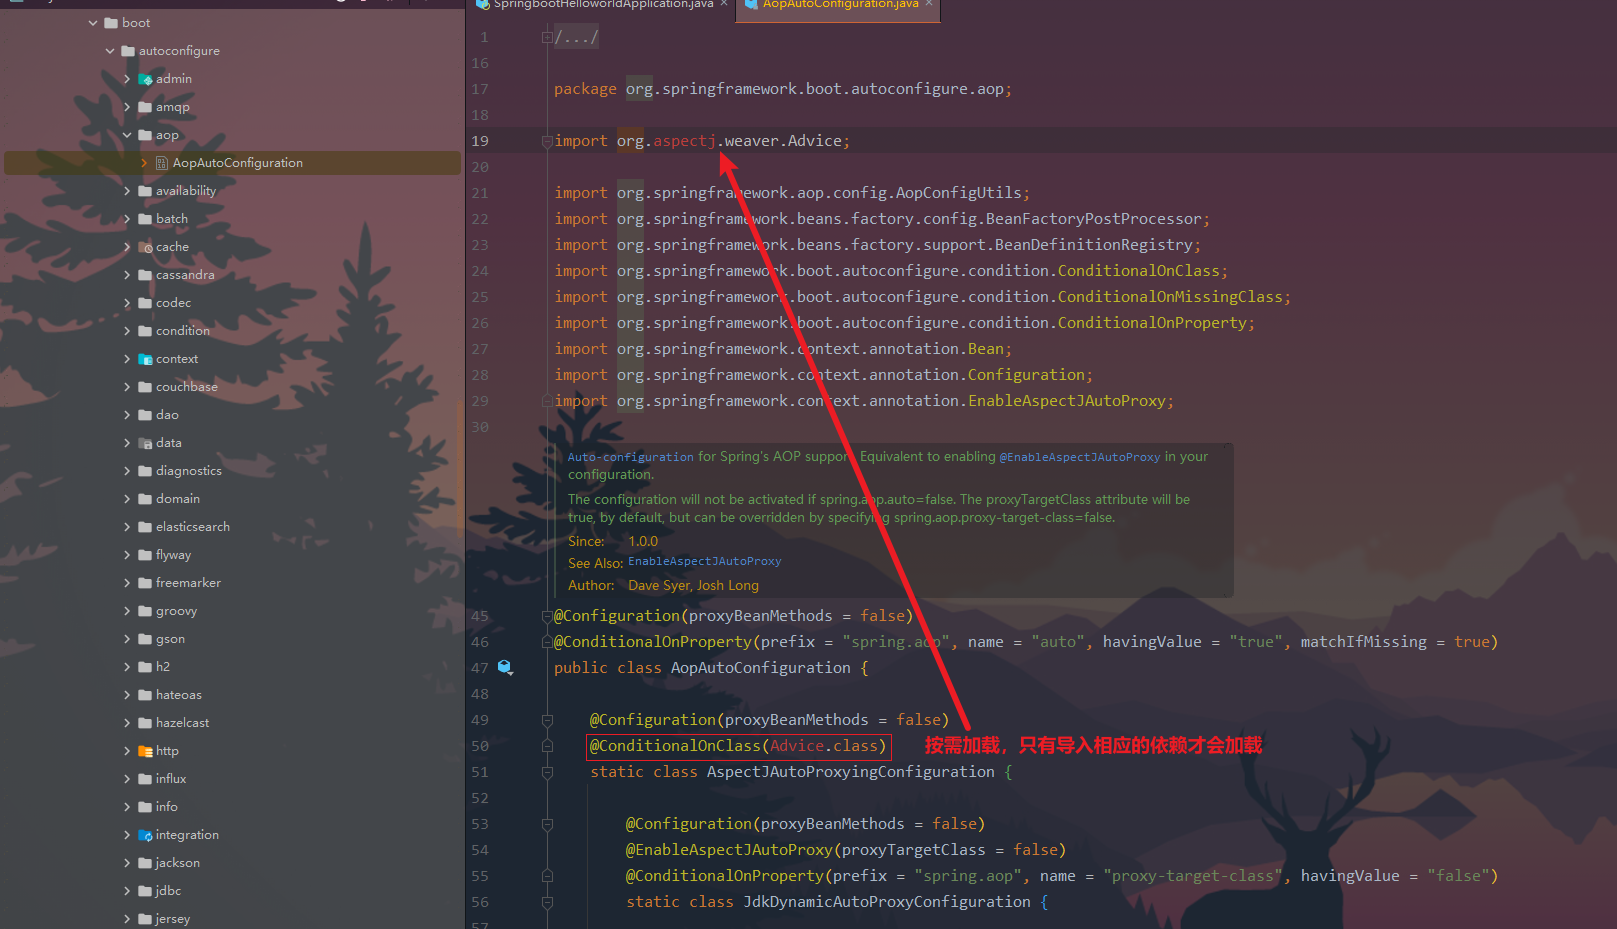This screenshot has width=1617, height=929.
Task: Click class name AspectJAutoProxyingConfiguration on line 51
Action: (x=851, y=772)
